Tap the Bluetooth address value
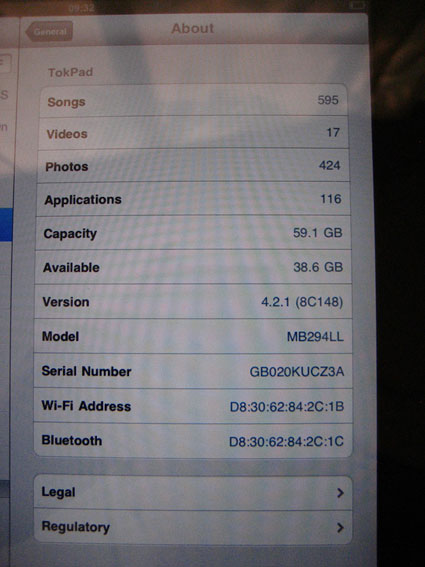The image size is (425, 567). tap(286, 441)
